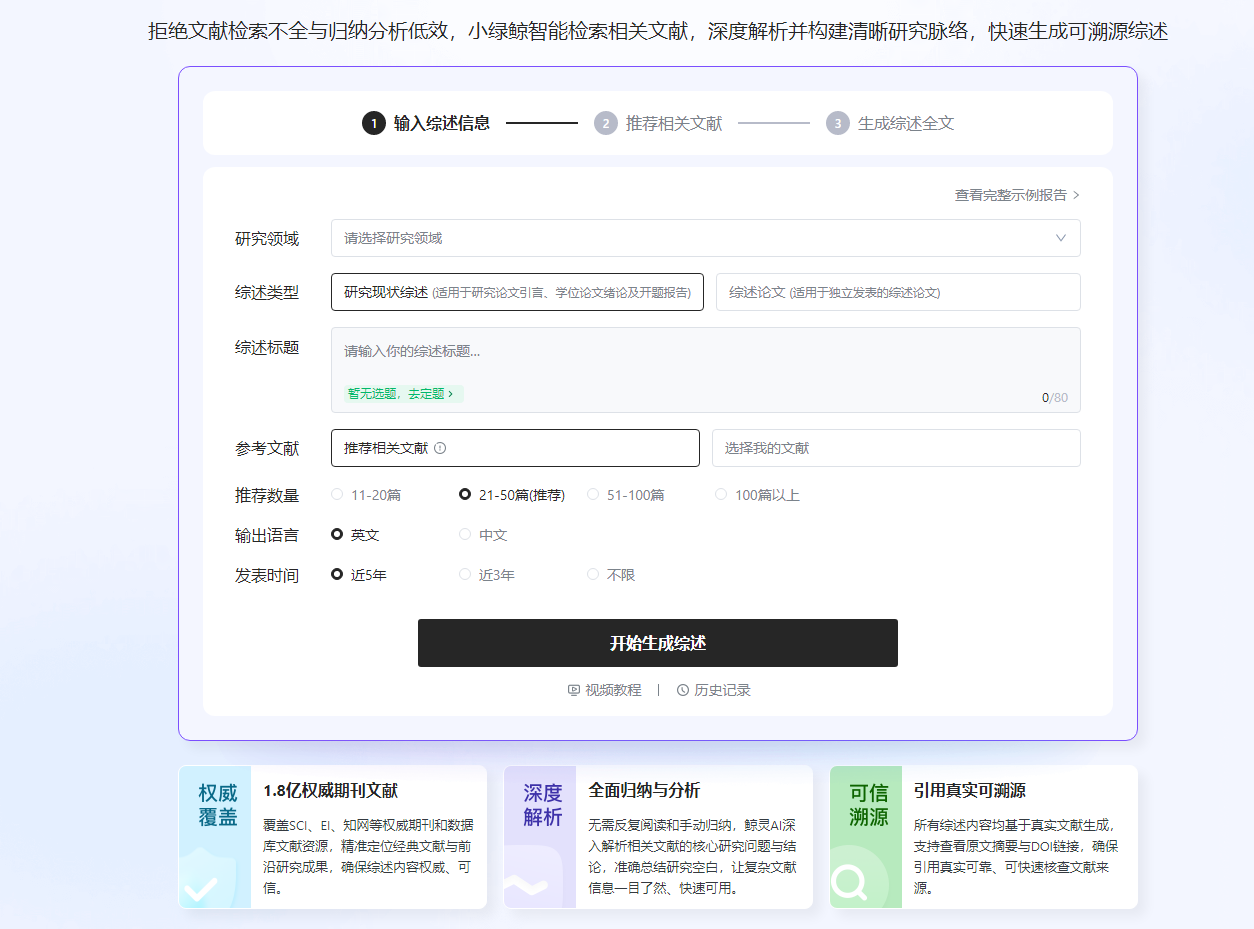
Task: Open the 研究领域 dropdown
Action: (x=706, y=238)
